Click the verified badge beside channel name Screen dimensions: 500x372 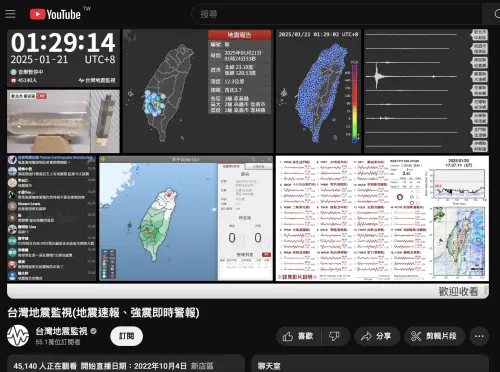[94, 331]
